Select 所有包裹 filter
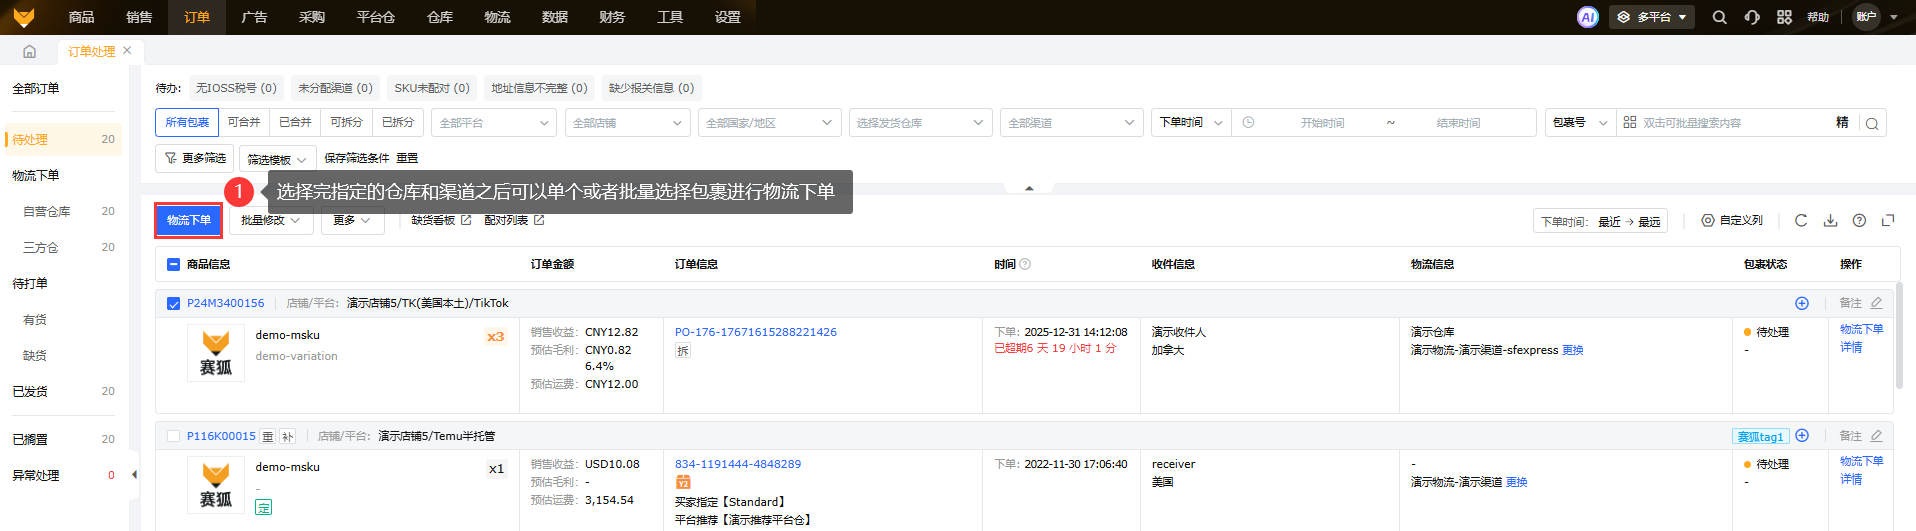The height and width of the screenshot is (531, 1916). click(187, 122)
